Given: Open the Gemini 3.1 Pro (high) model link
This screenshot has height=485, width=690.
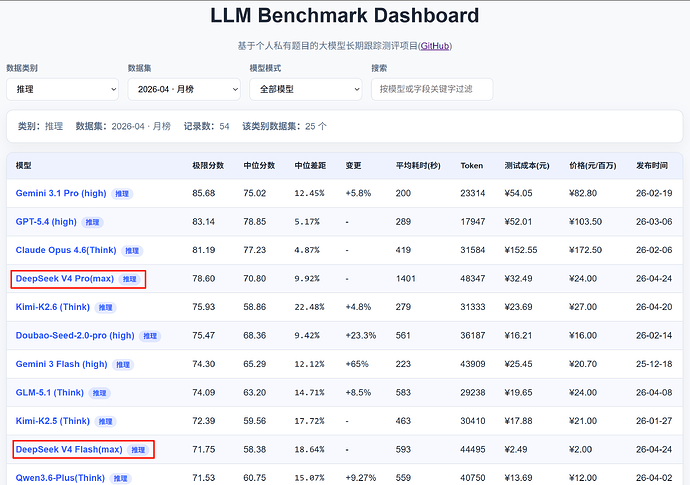Looking at the screenshot, I should (61, 193).
